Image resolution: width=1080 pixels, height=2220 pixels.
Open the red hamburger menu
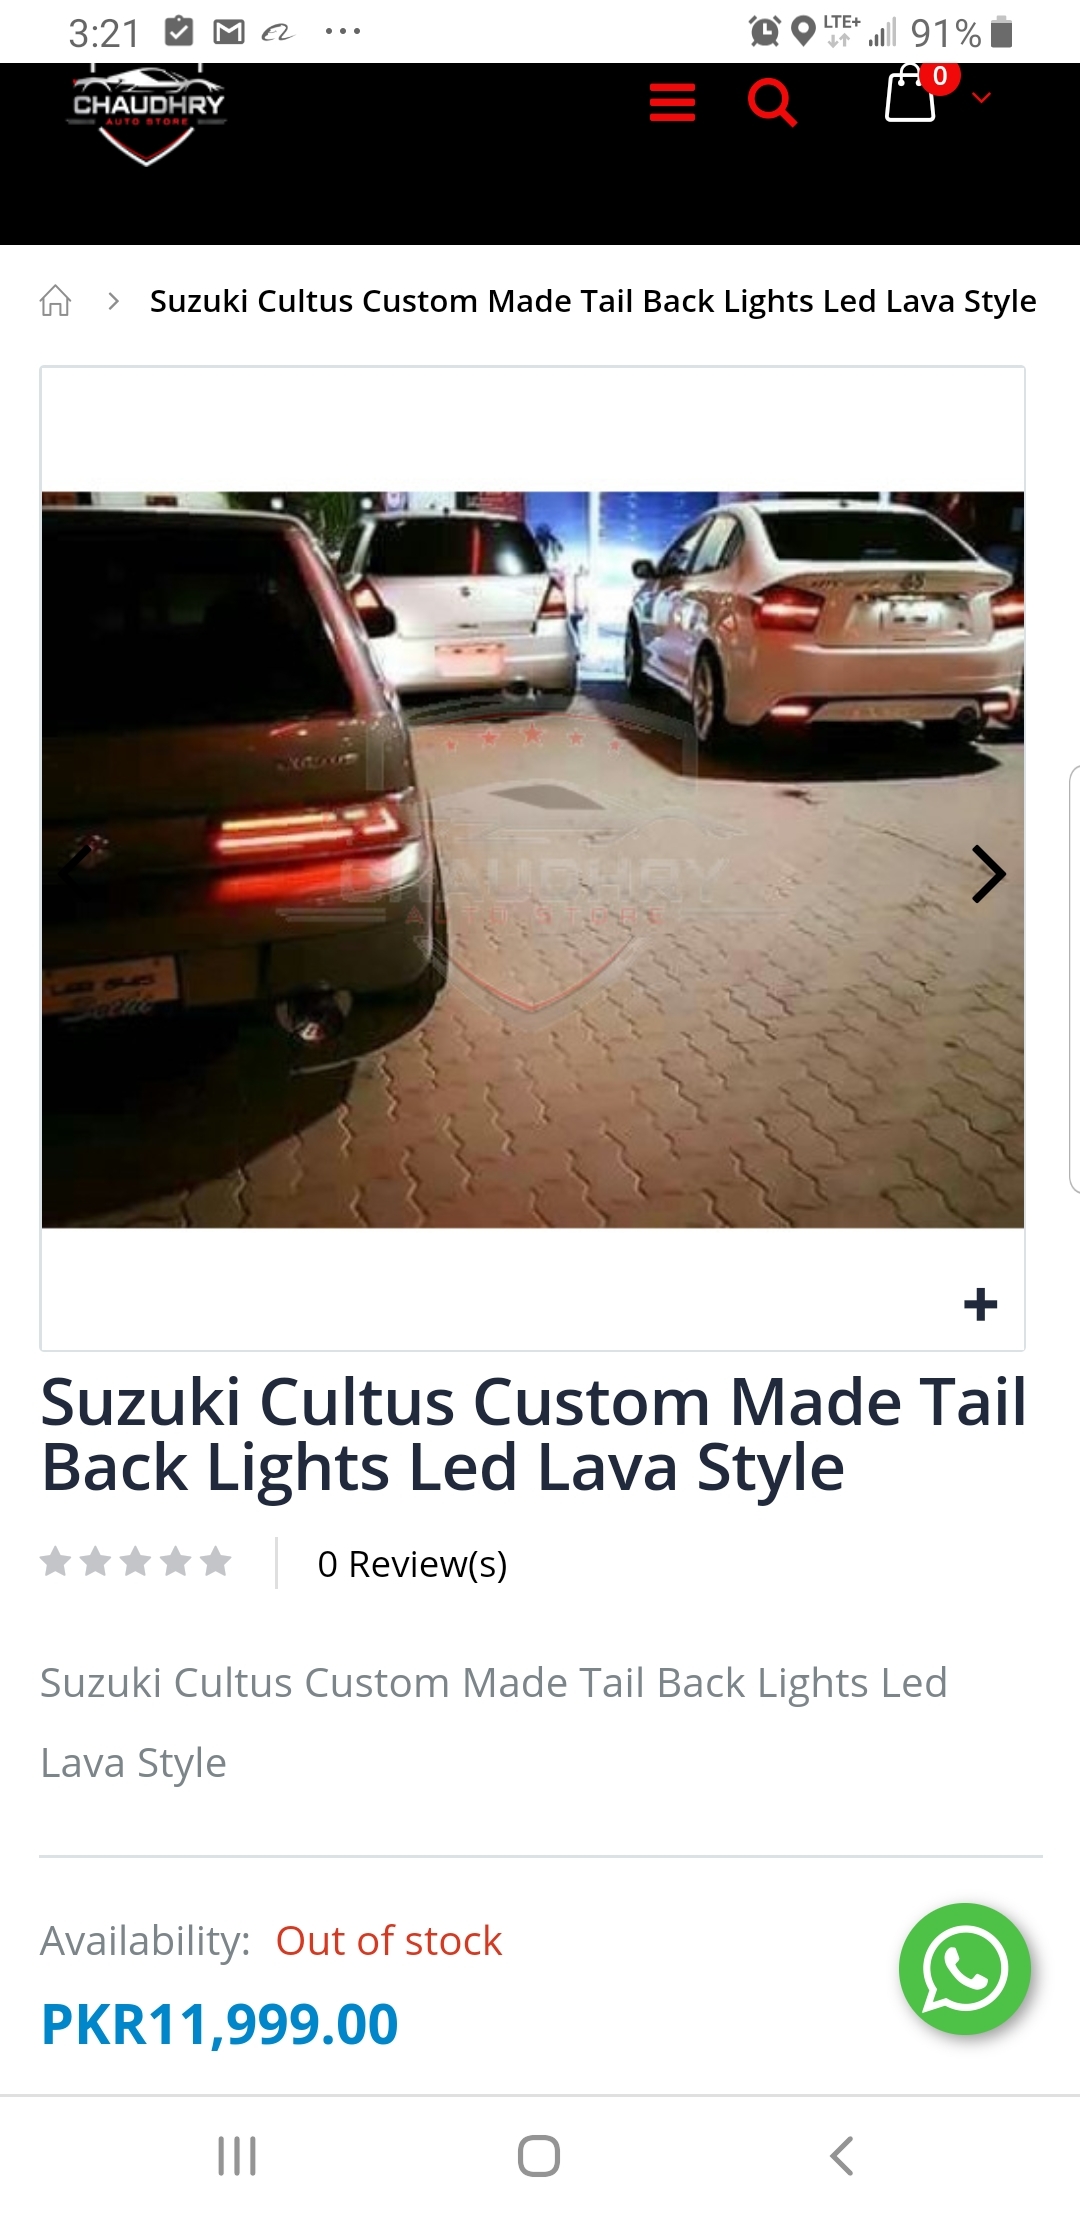click(672, 102)
